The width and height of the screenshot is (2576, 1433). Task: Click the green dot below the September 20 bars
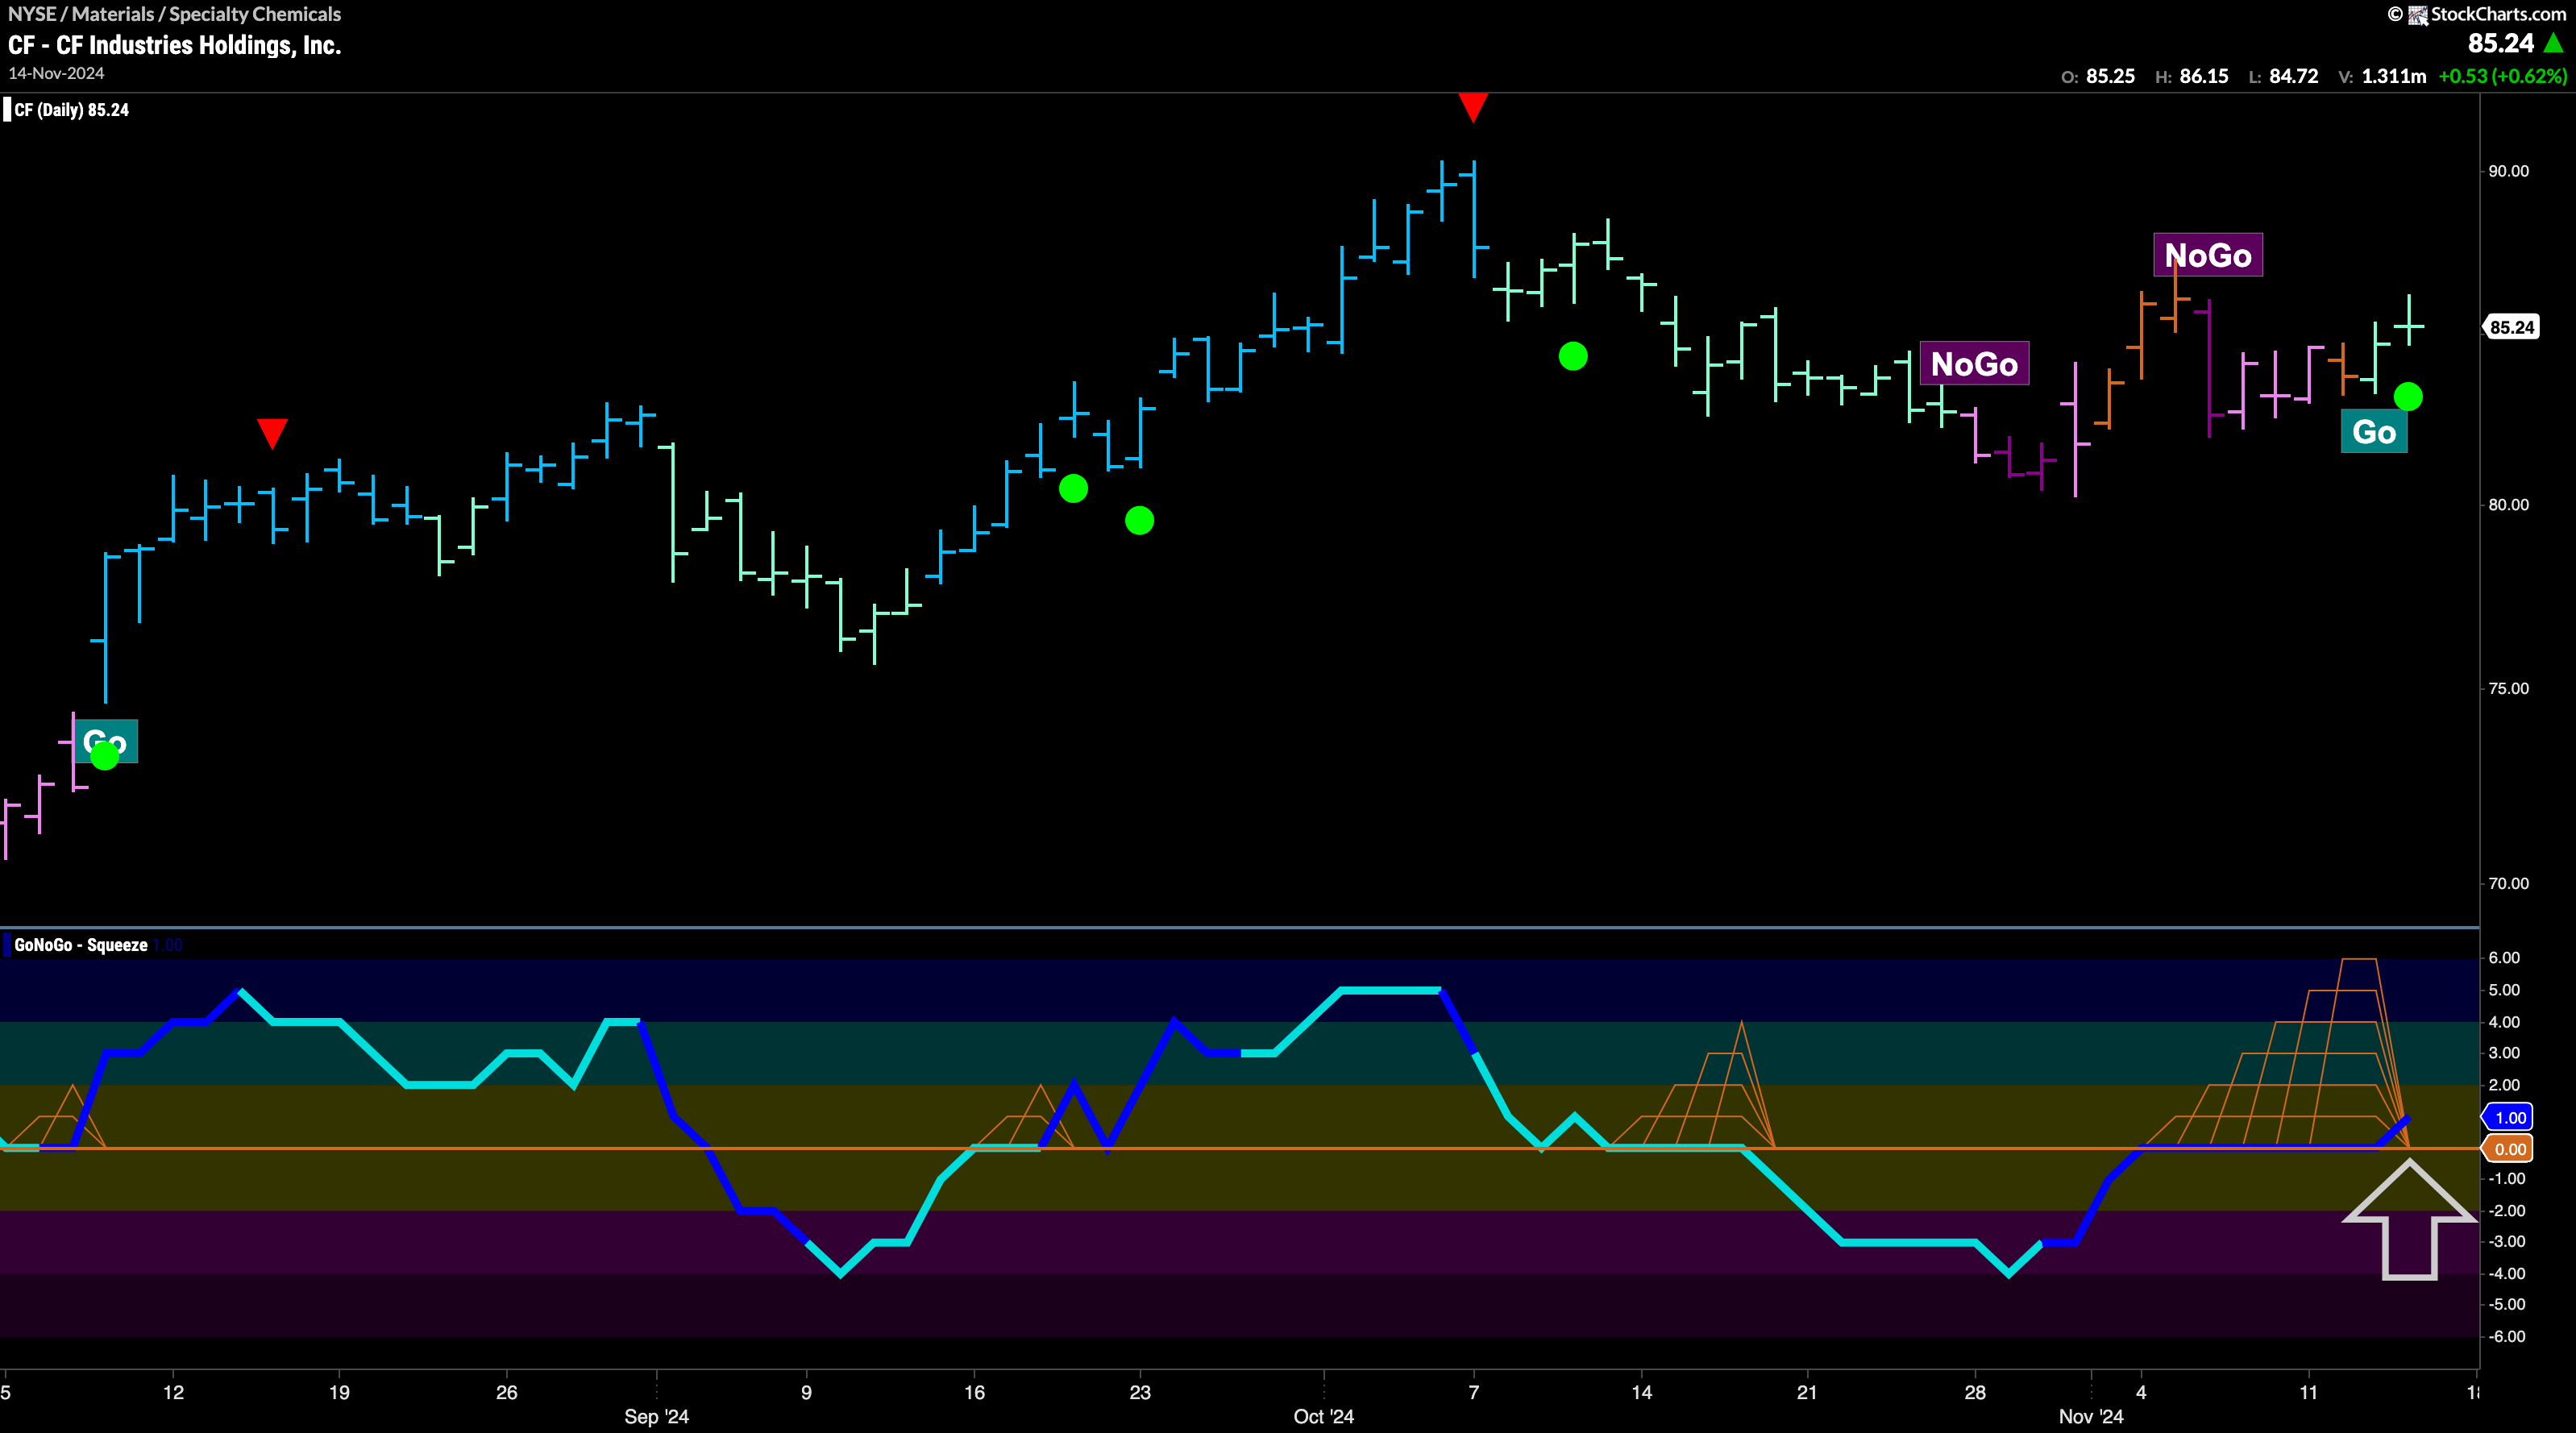point(1073,488)
